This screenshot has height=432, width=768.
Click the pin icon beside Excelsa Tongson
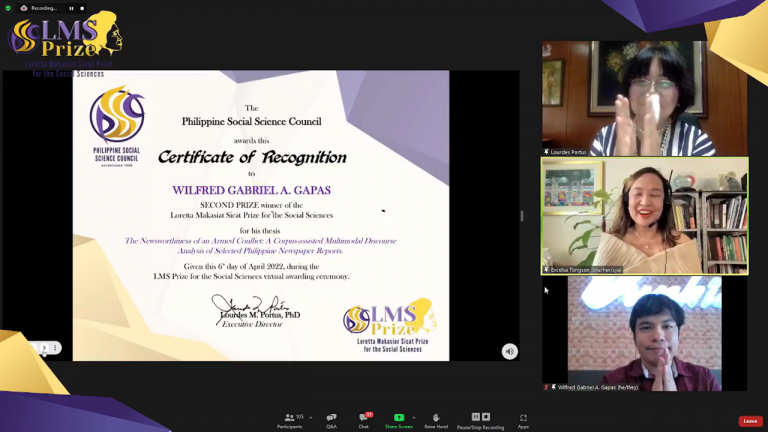click(x=546, y=270)
